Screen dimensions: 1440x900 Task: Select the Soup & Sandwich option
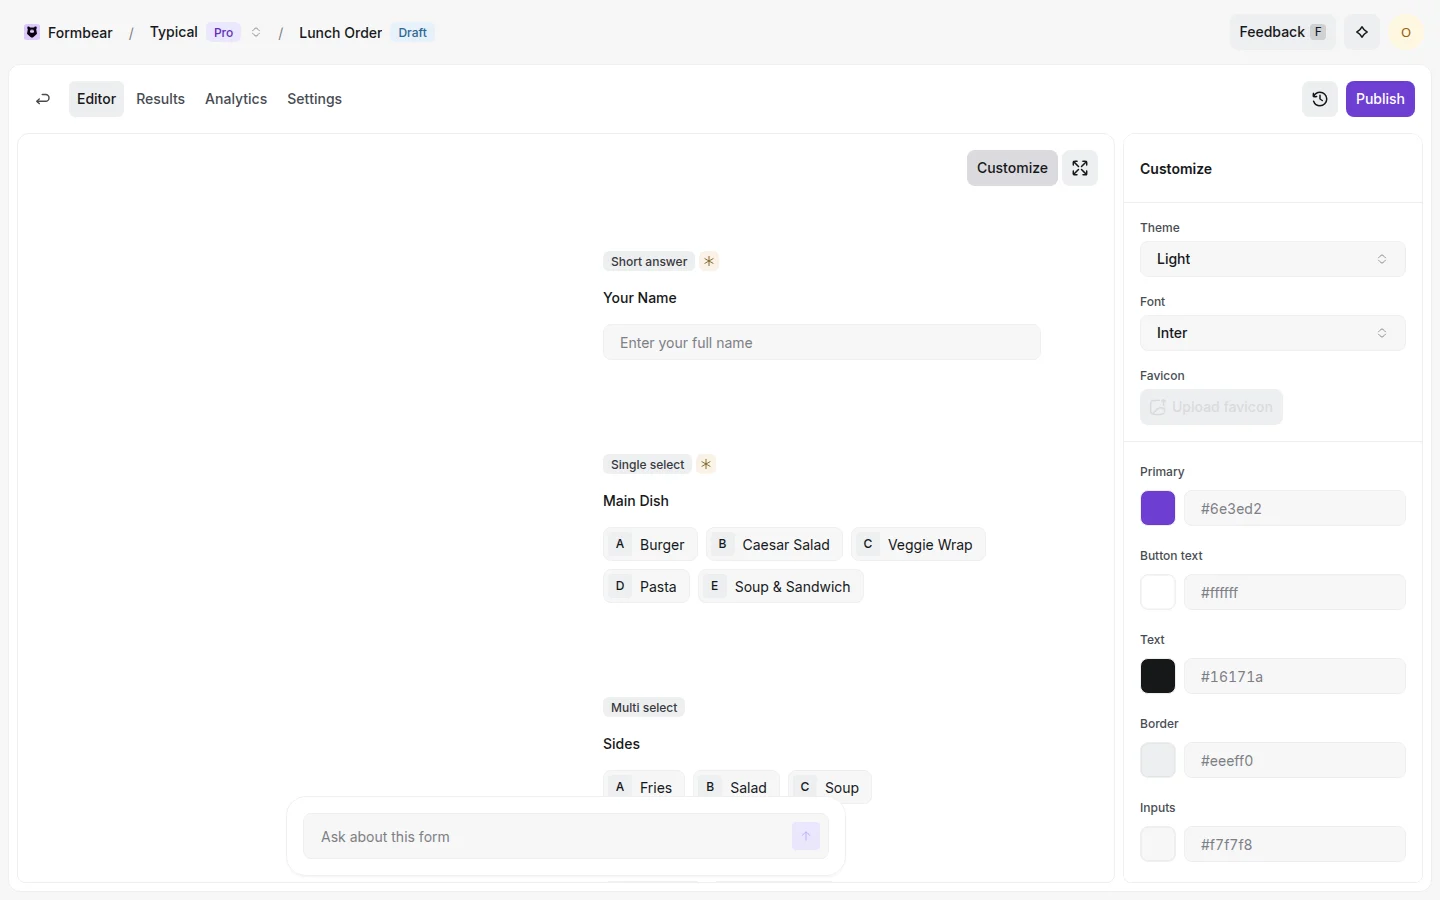[780, 586]
